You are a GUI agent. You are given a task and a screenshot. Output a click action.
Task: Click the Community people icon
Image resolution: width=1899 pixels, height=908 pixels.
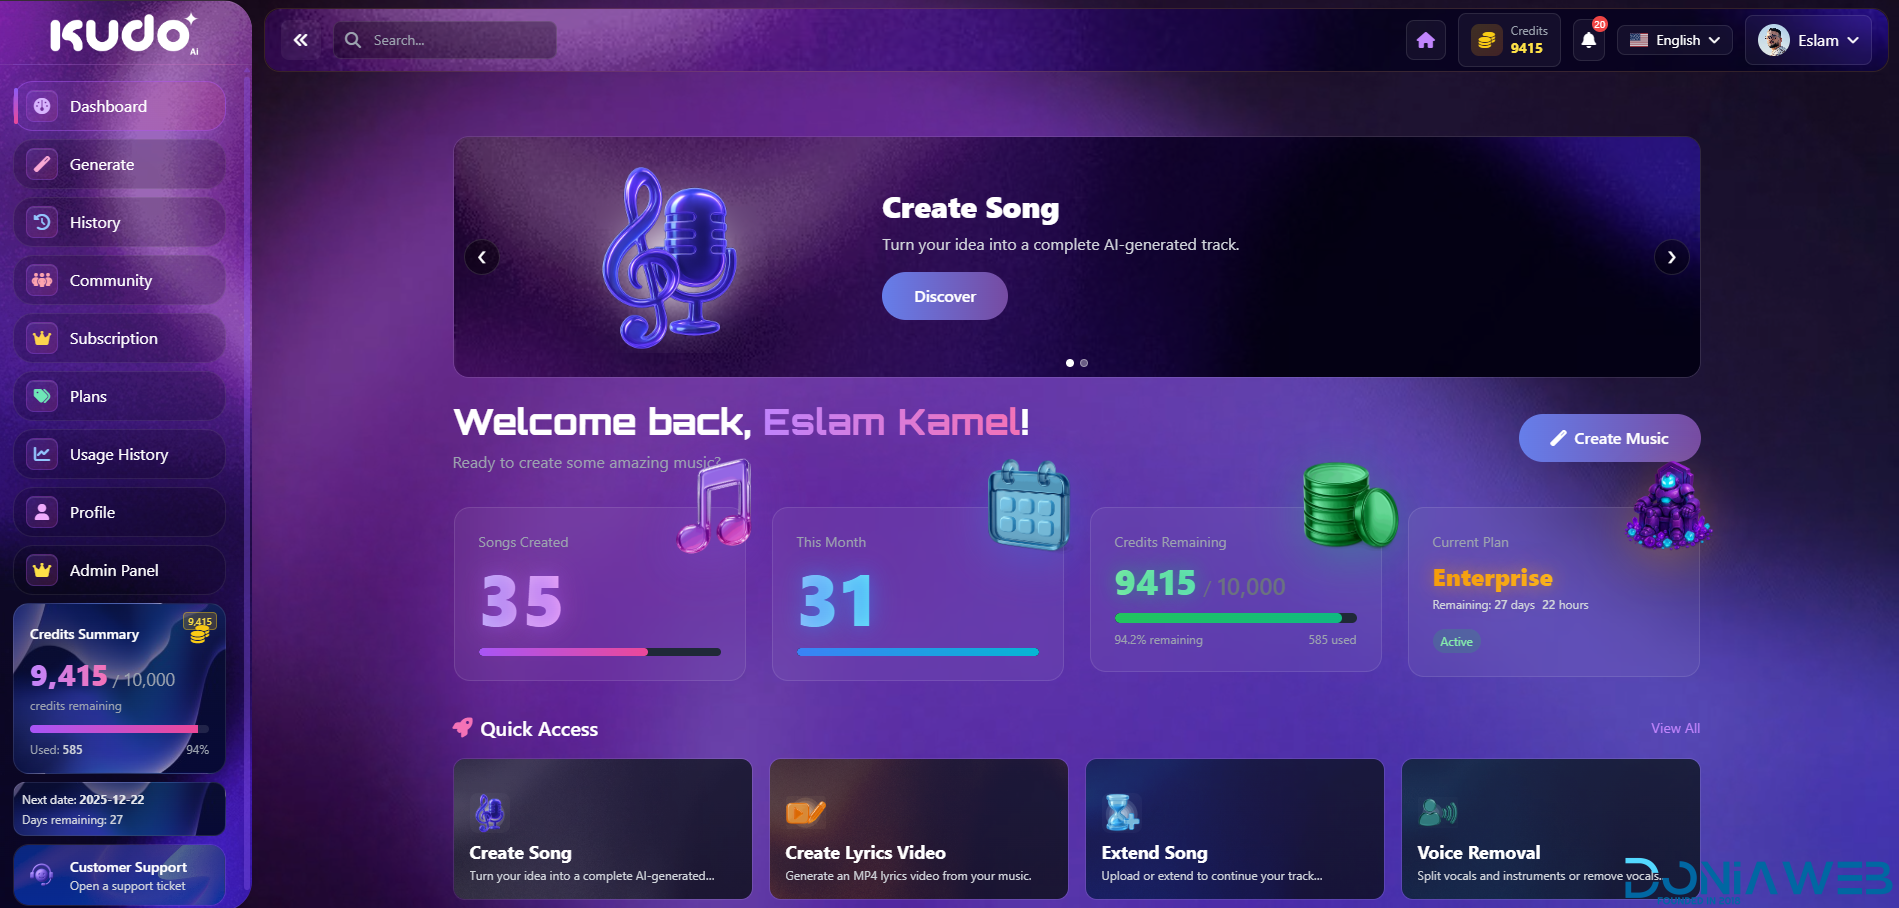pos(42,280)
